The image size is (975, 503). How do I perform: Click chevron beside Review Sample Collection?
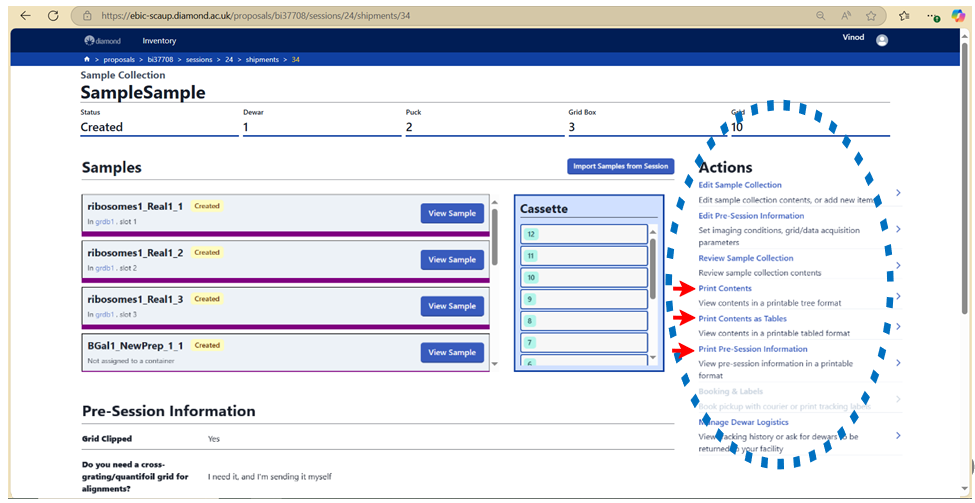[x=898, y=265]
